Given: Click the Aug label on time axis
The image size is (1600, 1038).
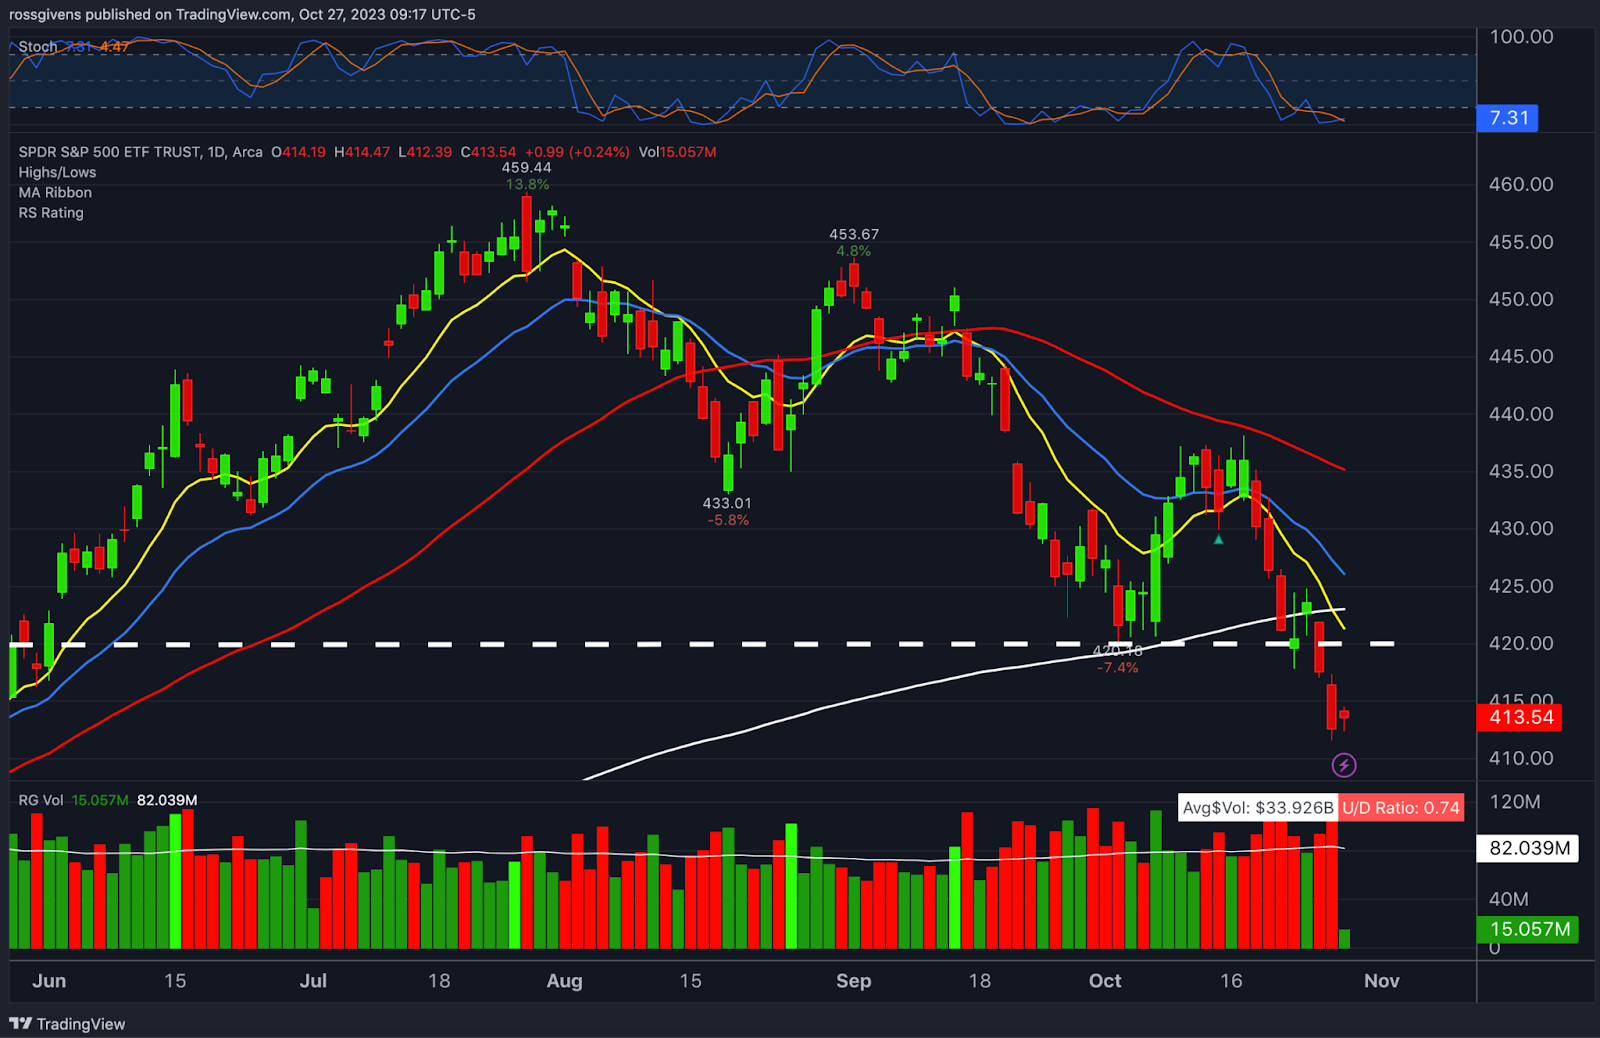Looking at the screenshot, I should 564,981.
